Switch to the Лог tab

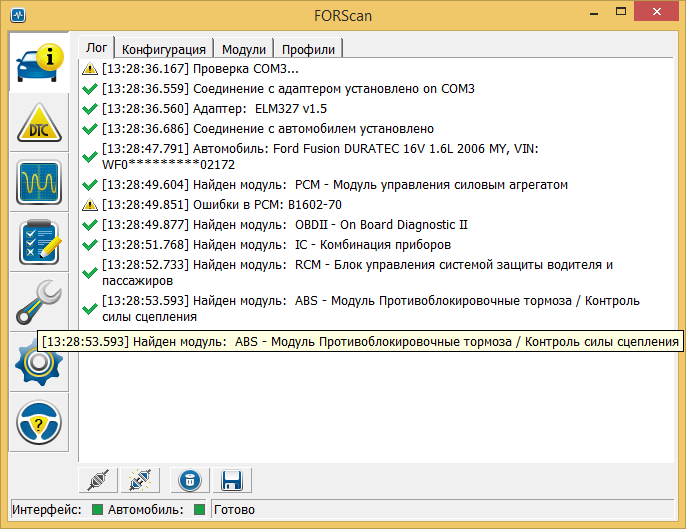point(96,48)
